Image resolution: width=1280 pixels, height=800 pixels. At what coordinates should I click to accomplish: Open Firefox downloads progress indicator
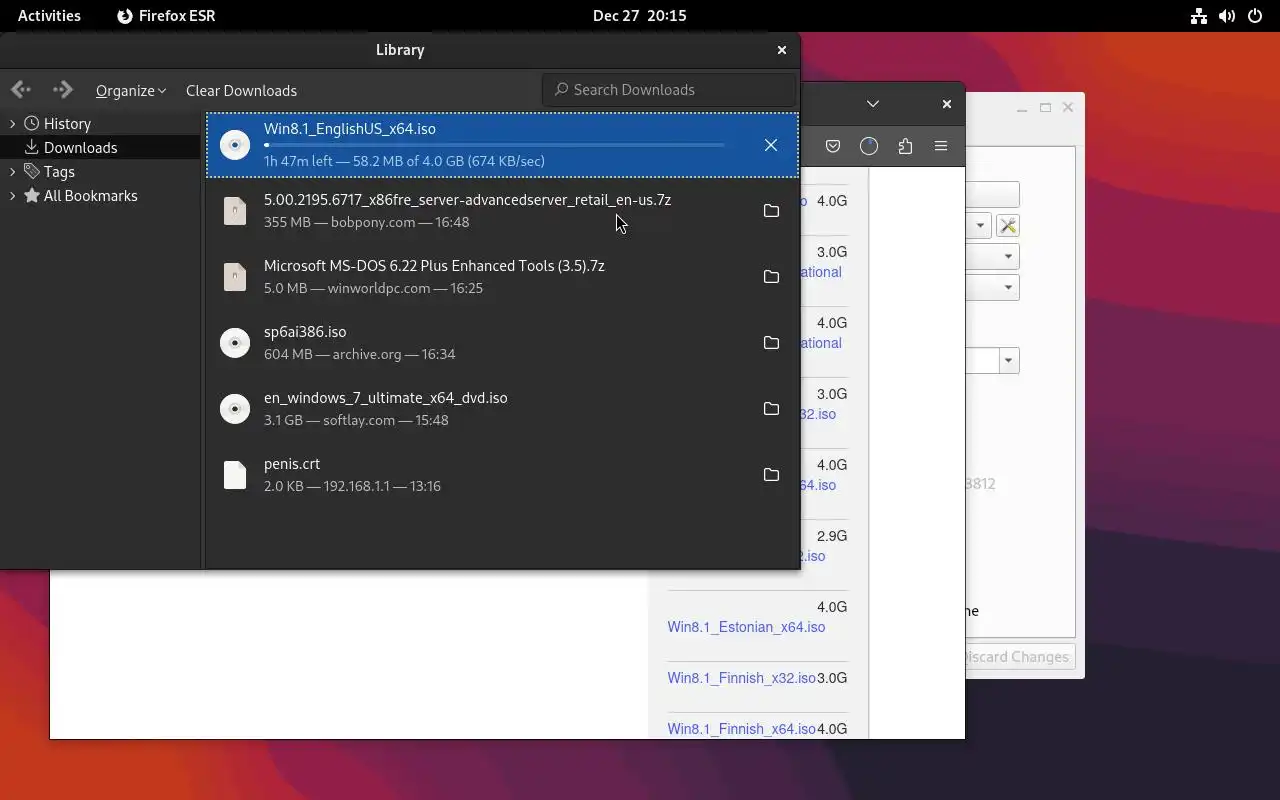[x=869, y=146]
